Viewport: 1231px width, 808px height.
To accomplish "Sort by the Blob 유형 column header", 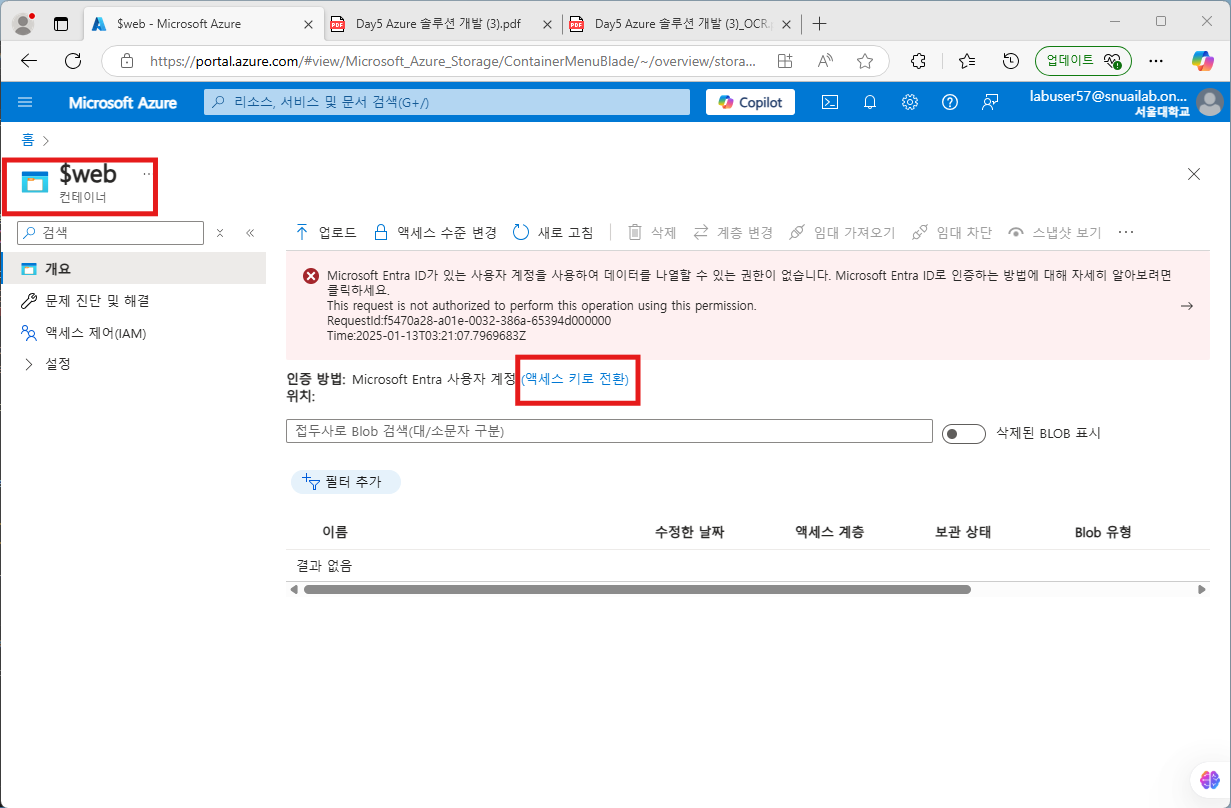I will click(x=1102, y=532).
